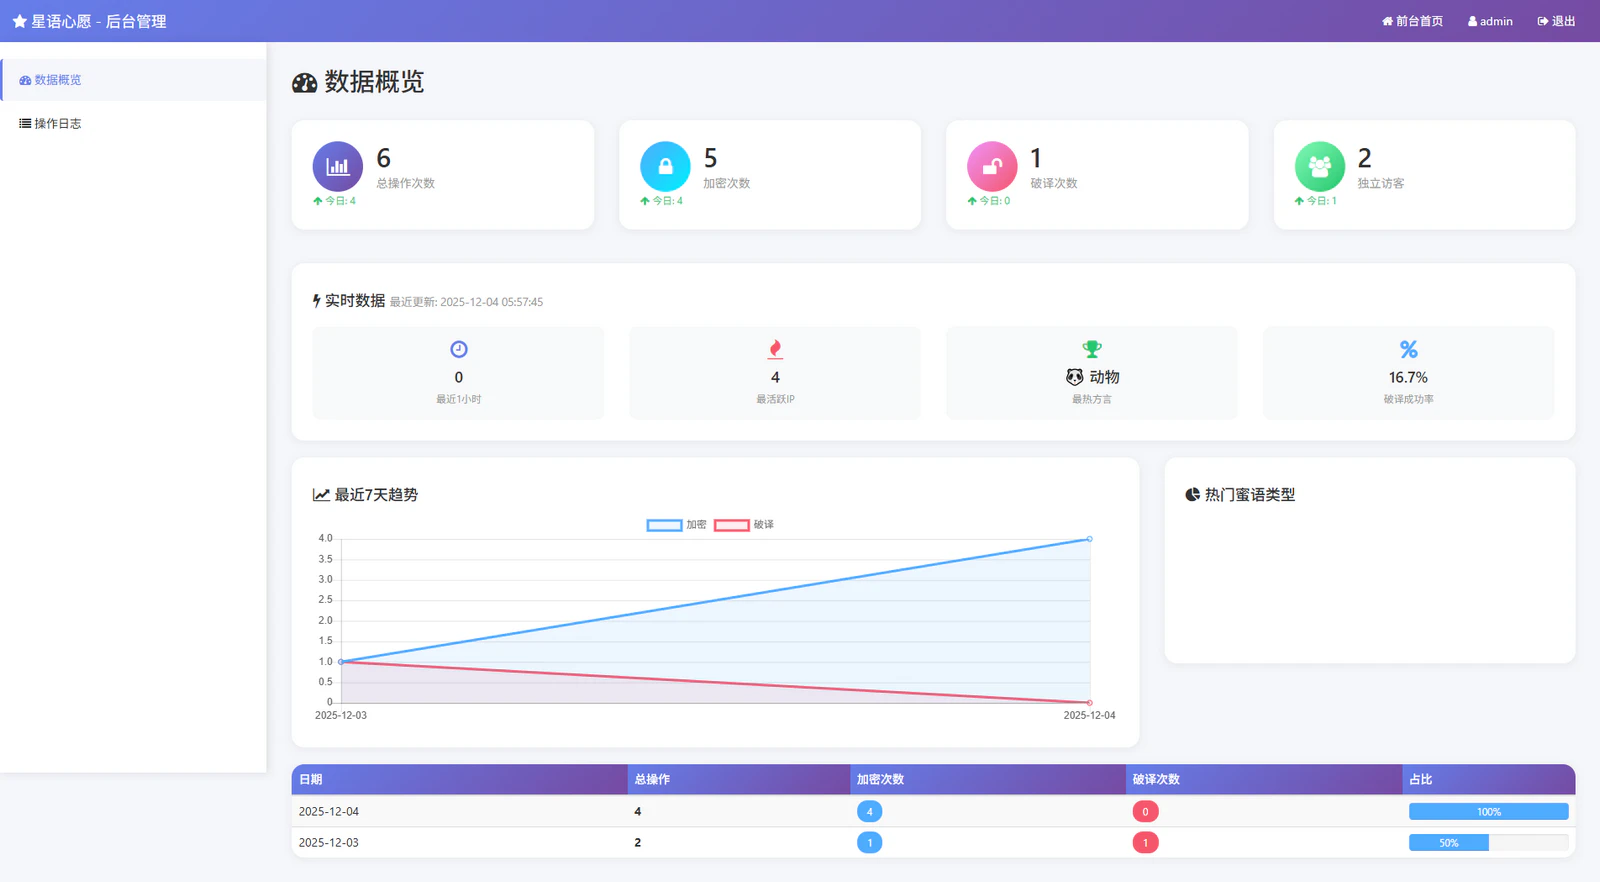Open 数据概览 in the sidebar
The image size is (1600, 882).
58,80
